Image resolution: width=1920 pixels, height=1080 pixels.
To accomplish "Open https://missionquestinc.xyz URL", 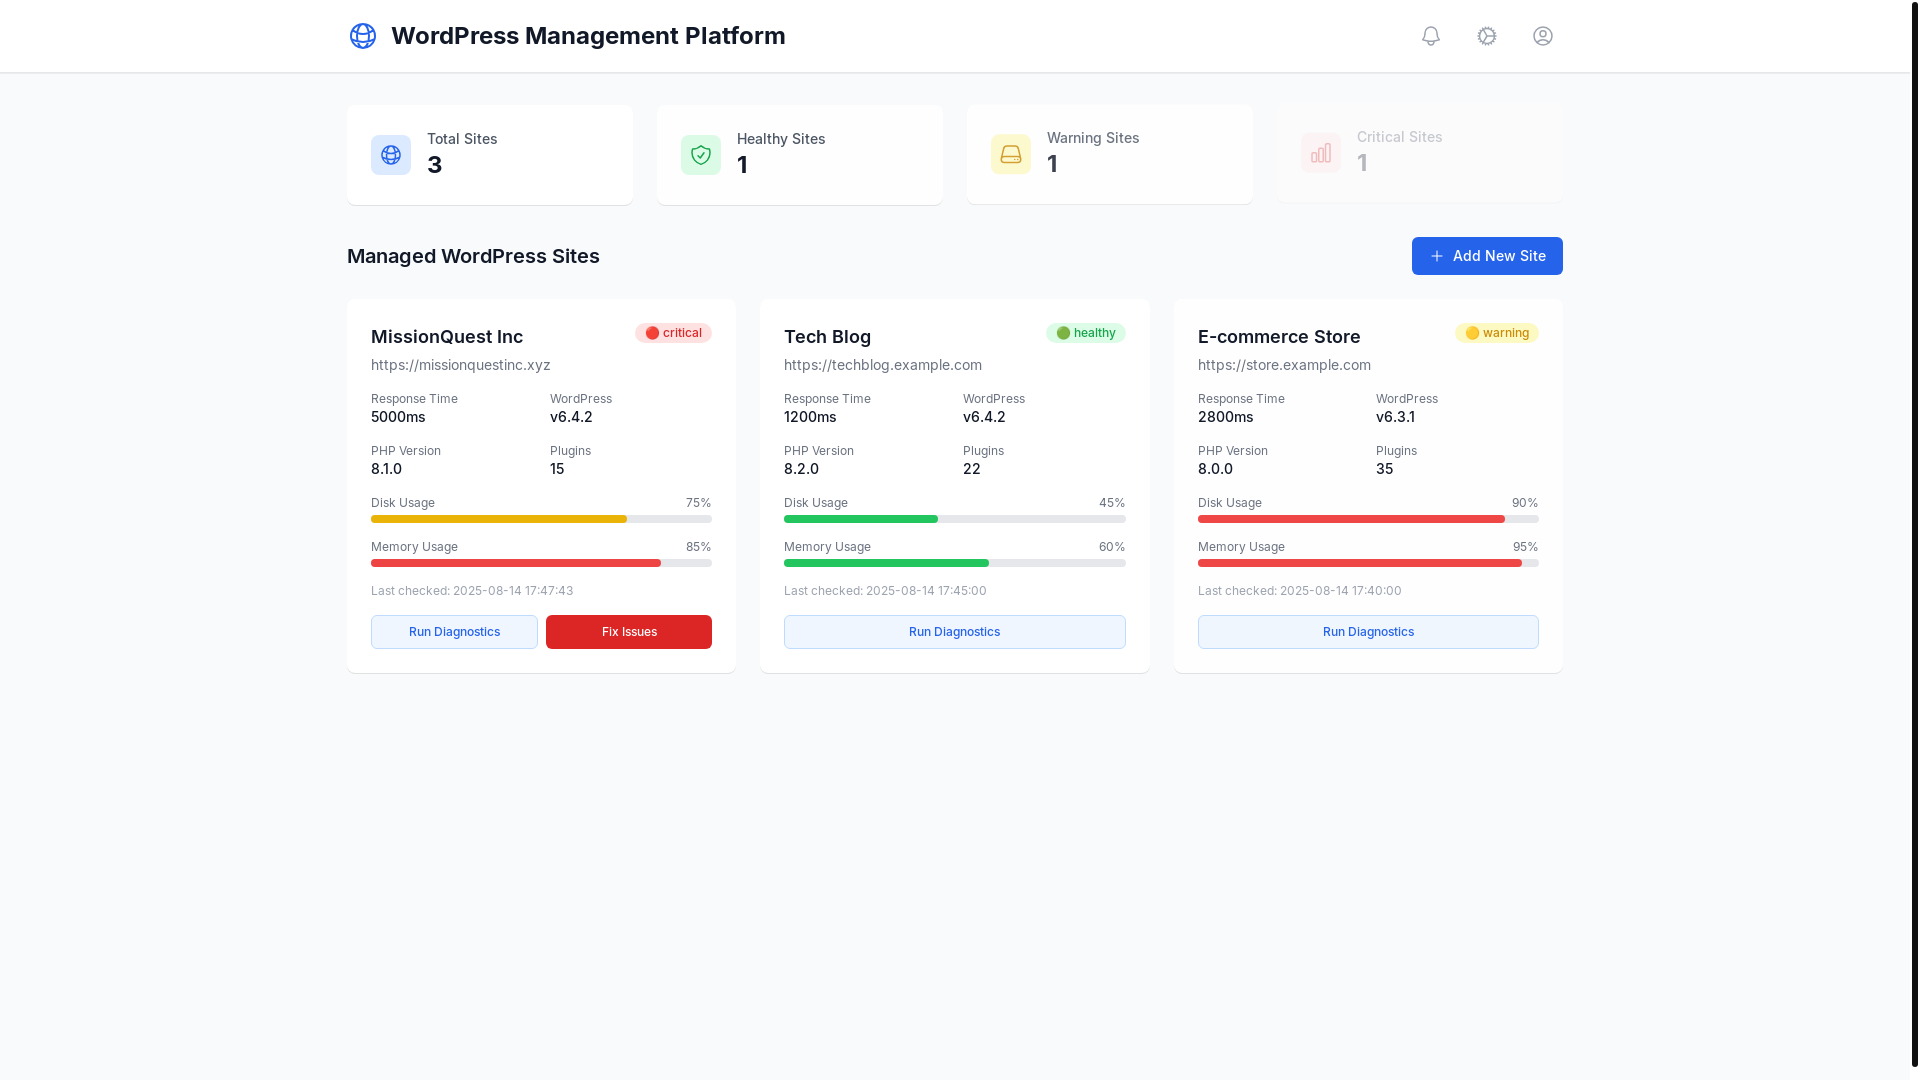I will (461, 365).
